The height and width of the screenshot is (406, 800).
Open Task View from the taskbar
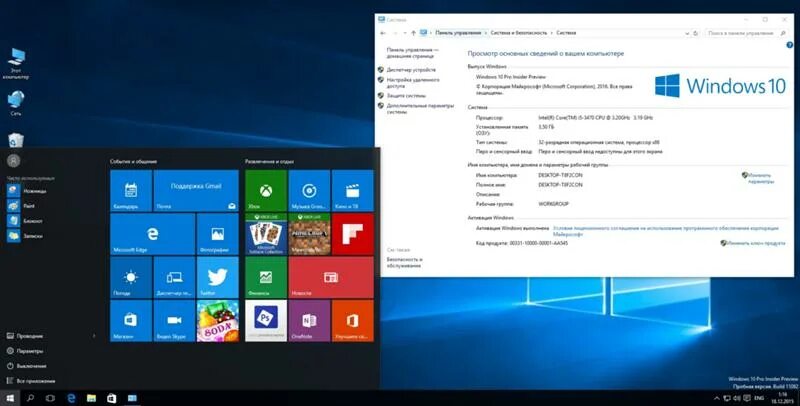pyautogui.click(x=50, y=398)
